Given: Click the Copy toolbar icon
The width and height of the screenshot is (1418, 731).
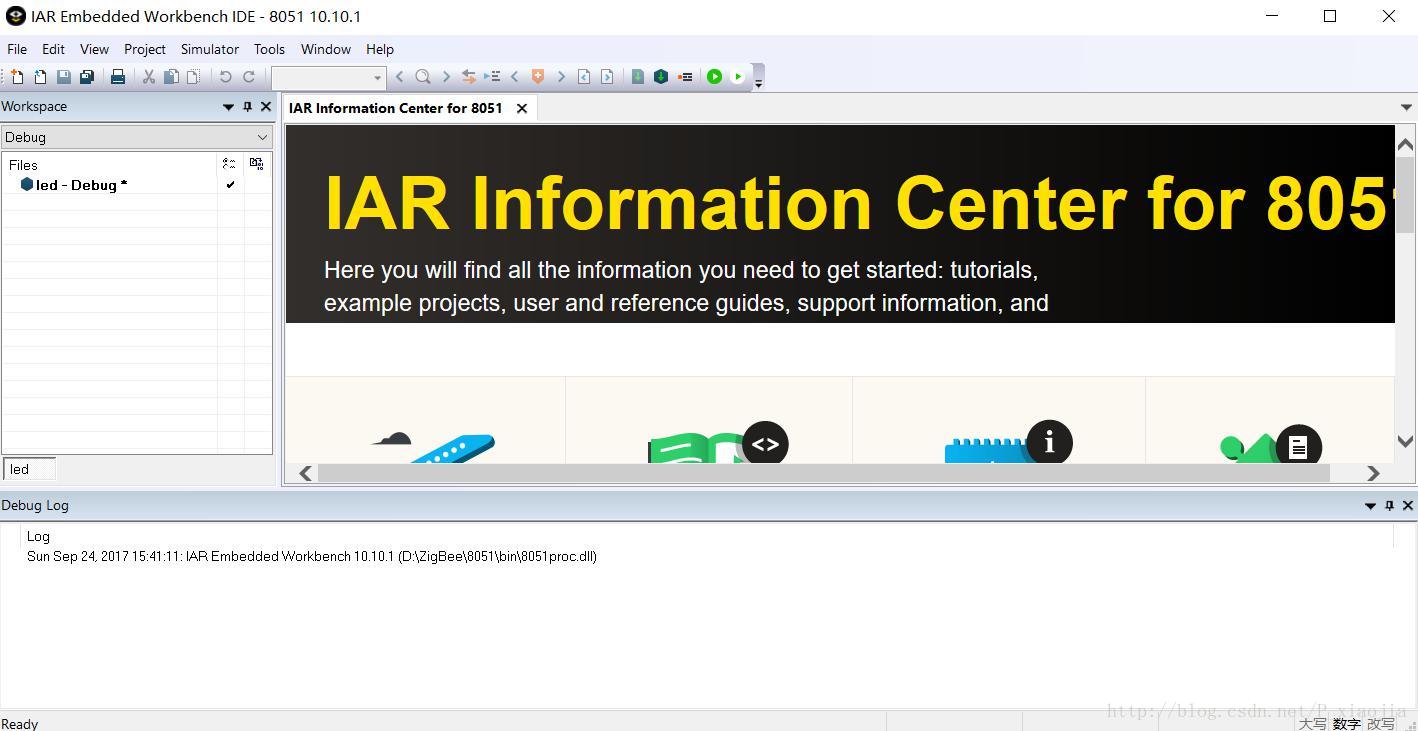Looking at the screenshot, I should (171, 77).
